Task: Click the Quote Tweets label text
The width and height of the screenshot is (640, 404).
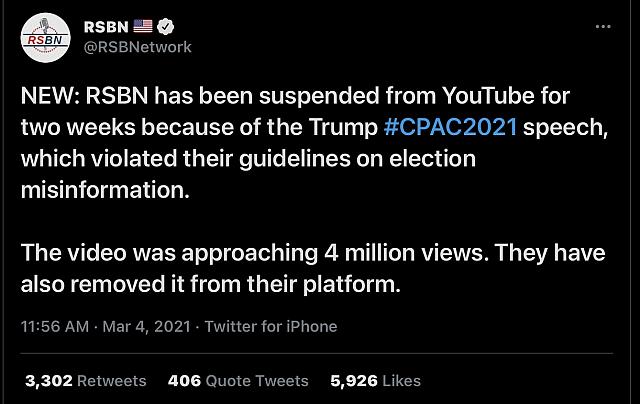Action: (258, 381)
